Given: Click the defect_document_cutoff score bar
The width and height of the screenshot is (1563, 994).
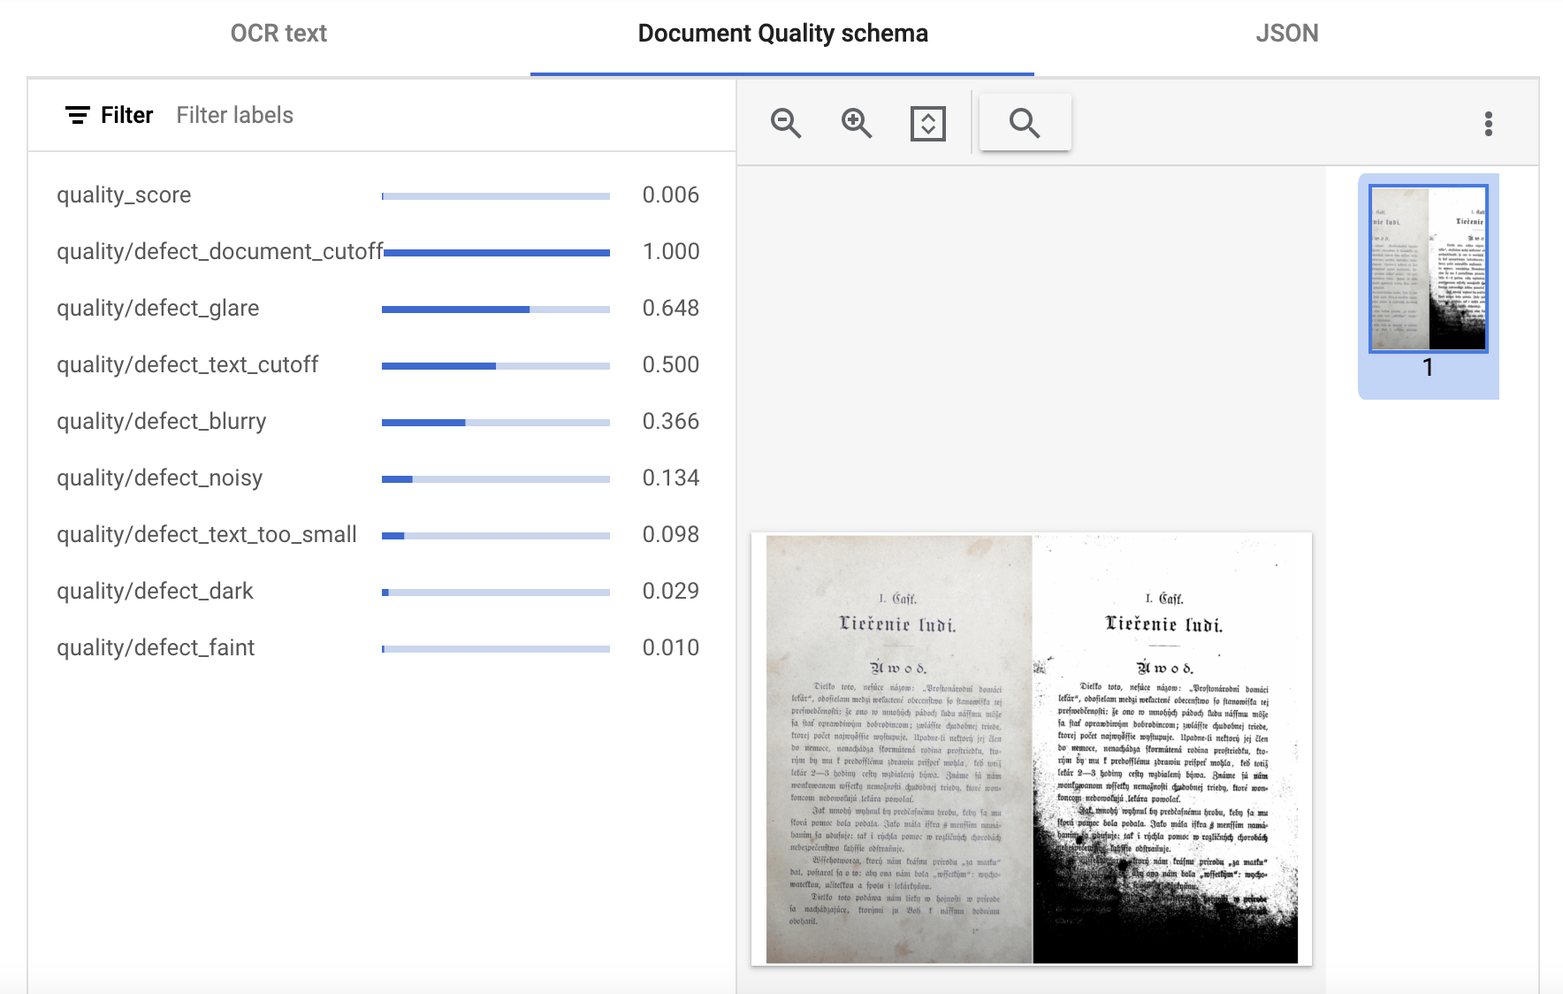Looking at the screenshot, I should coord(496,253).
